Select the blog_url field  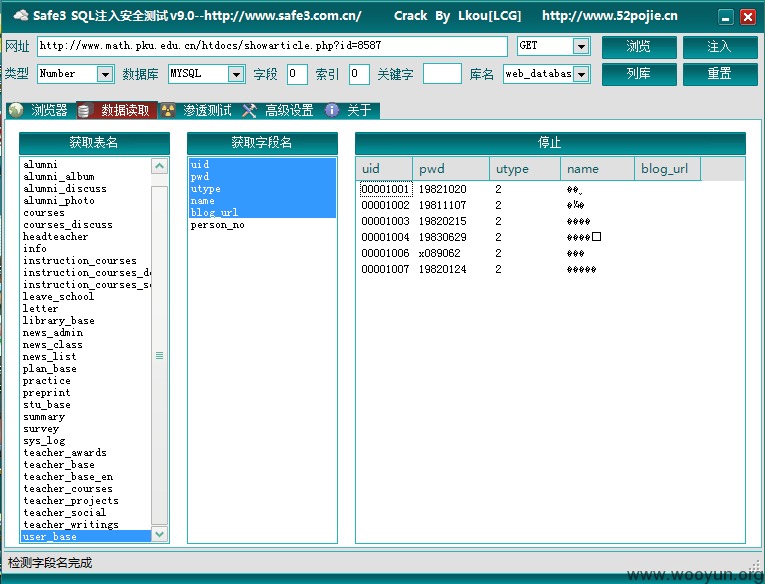point(262,213)
